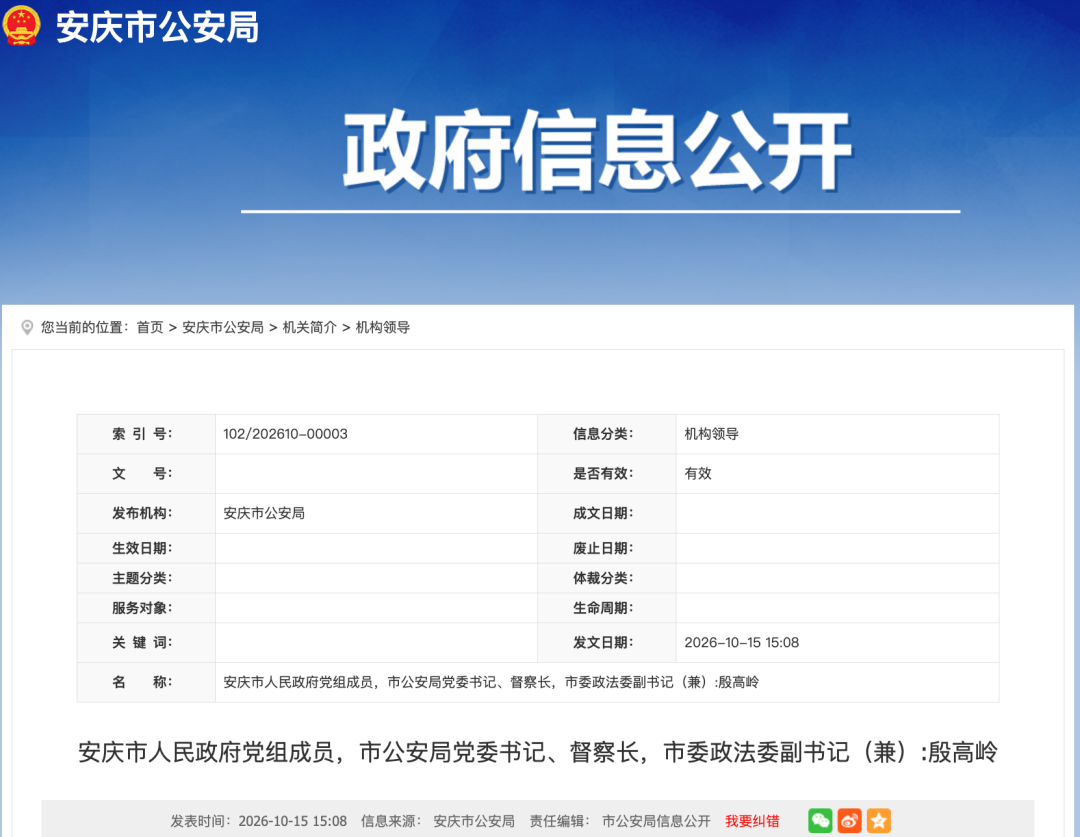Click the date 2026-10-15 15:08 in the table
Image resolution: width=1080 pixels, height=837 pixels.
coord(741,643)
